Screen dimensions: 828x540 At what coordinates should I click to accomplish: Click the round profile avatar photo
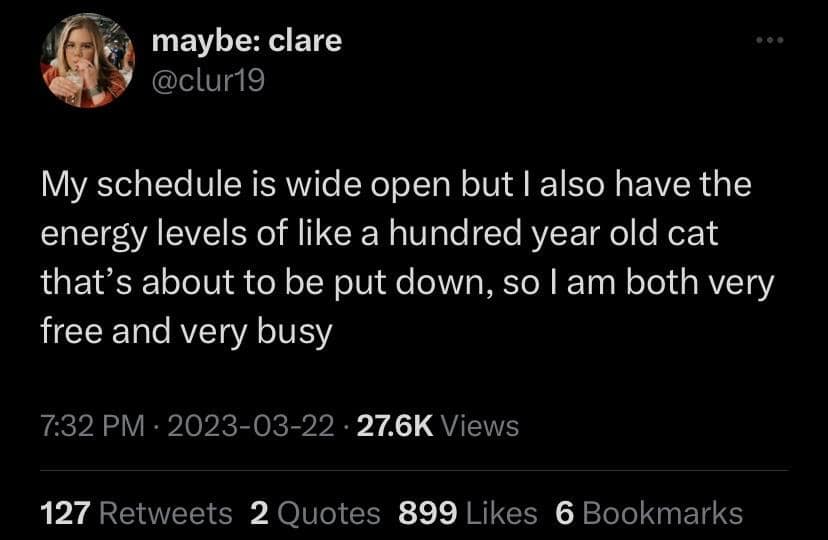coord(84,61)
